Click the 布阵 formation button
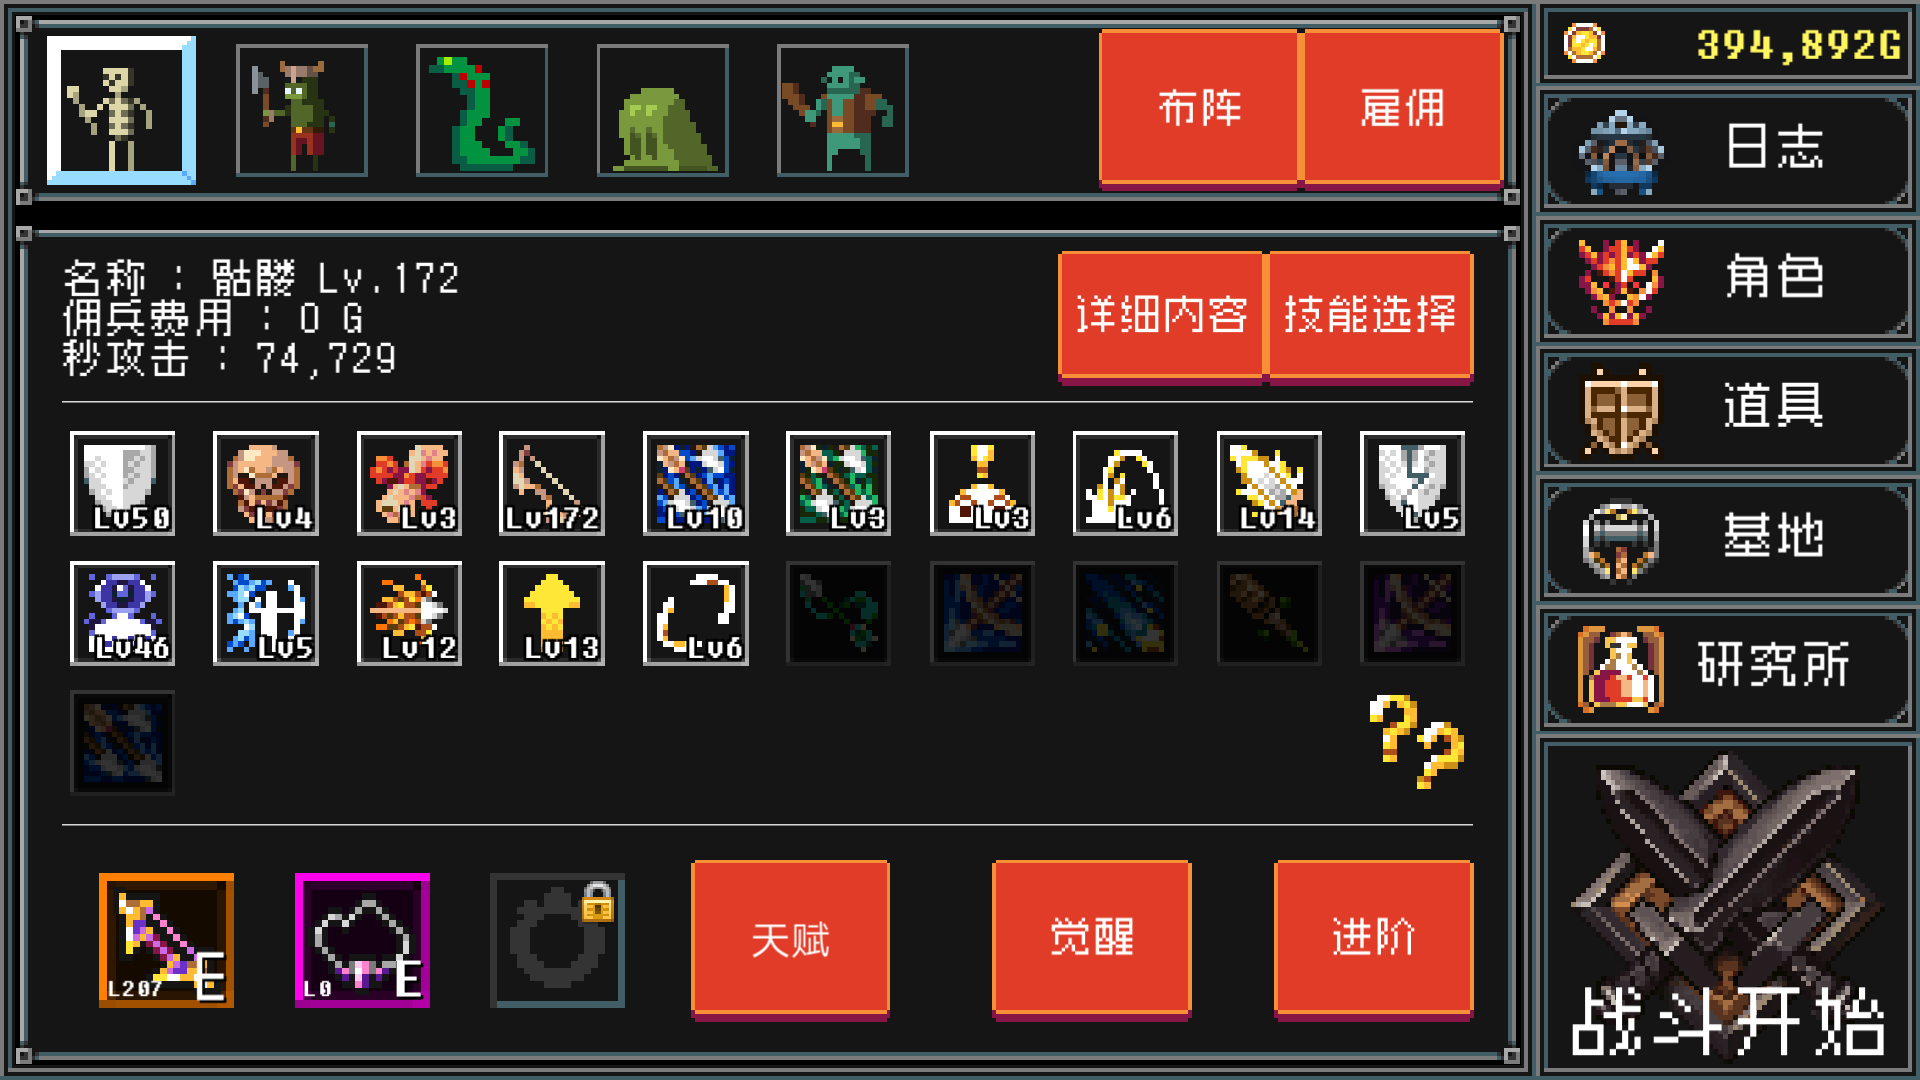The image size is (1920, 1080). click(x=1199, y=108)
